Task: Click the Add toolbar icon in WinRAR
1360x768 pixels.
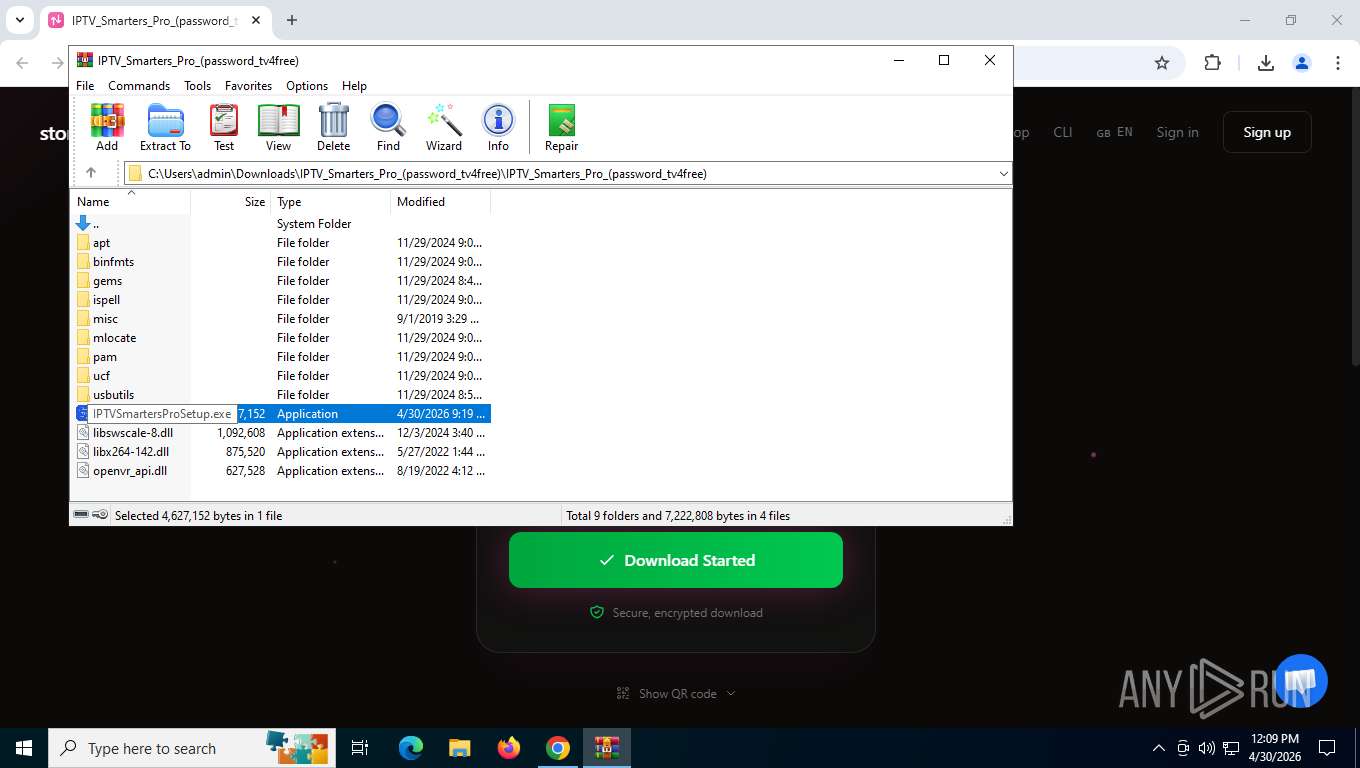Action: point(107,127)
